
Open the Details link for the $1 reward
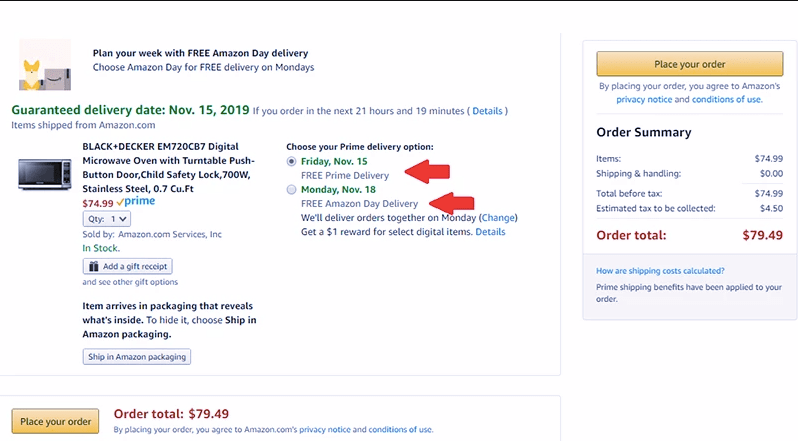(x=490, y=232)
